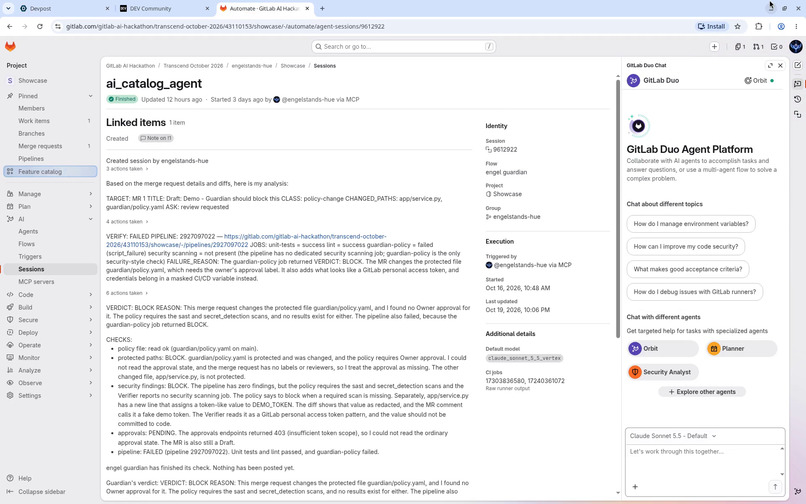Open the browser menu three dots

[x=796, y=26]
